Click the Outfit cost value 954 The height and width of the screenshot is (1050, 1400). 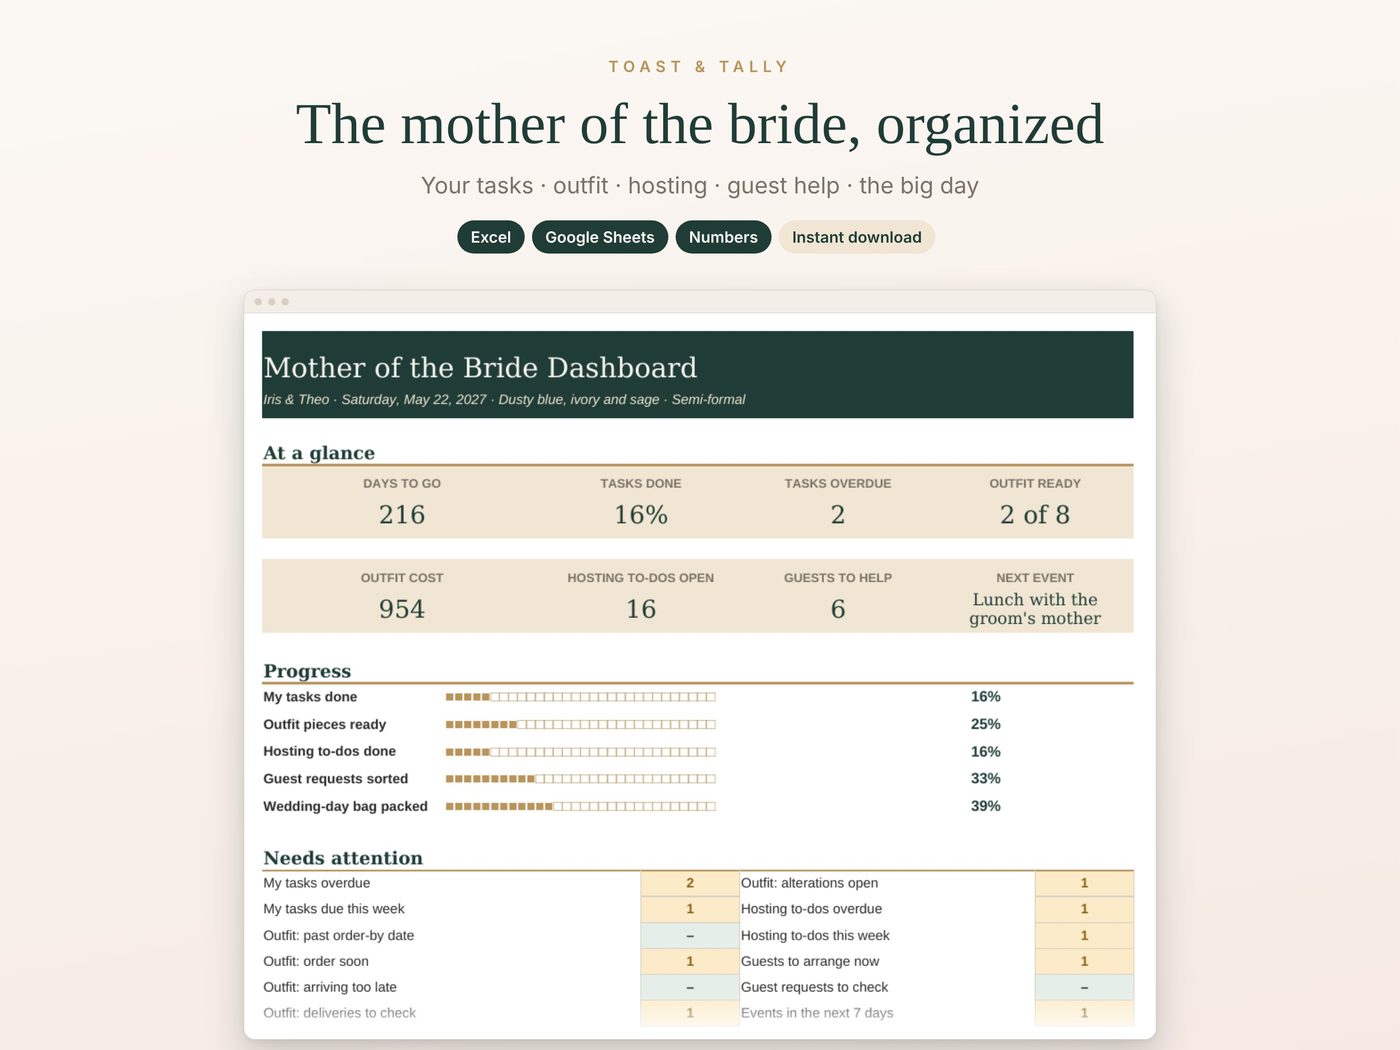click(x=402, y=609)
